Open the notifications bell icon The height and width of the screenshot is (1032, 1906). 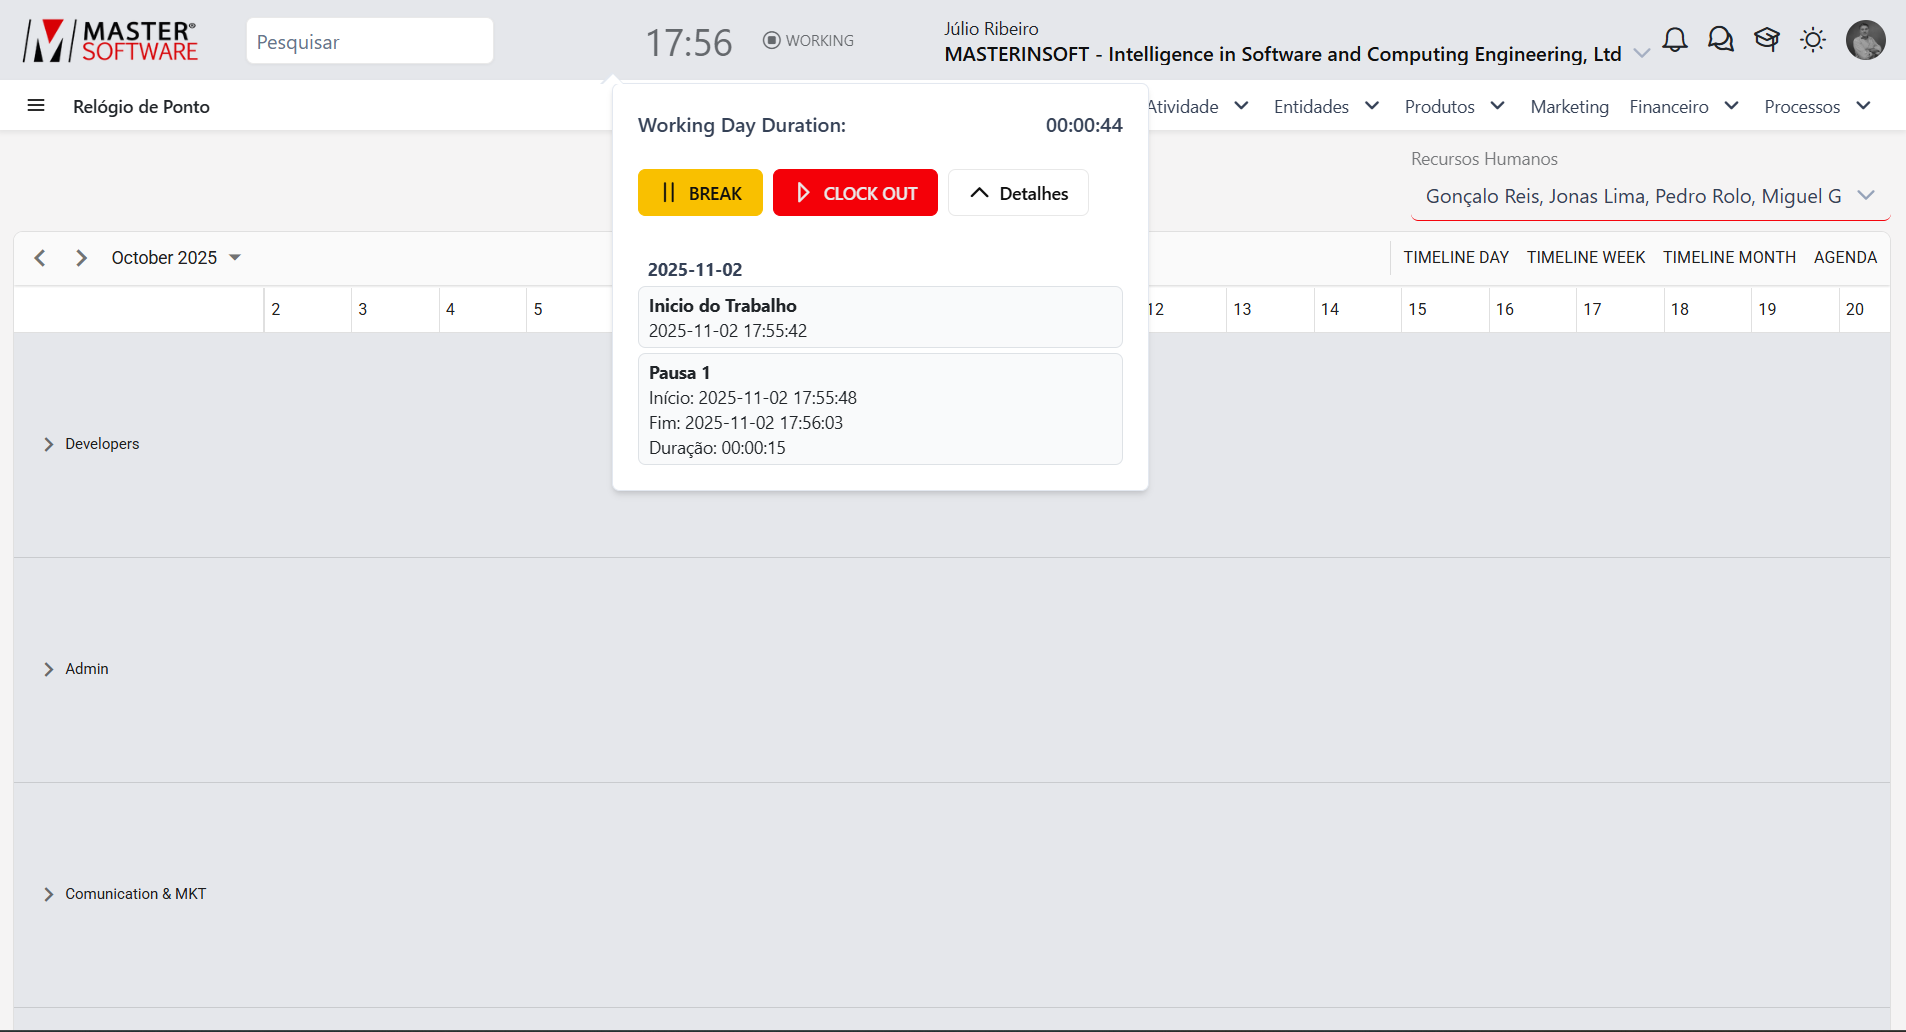click(x=1674, y=40)
